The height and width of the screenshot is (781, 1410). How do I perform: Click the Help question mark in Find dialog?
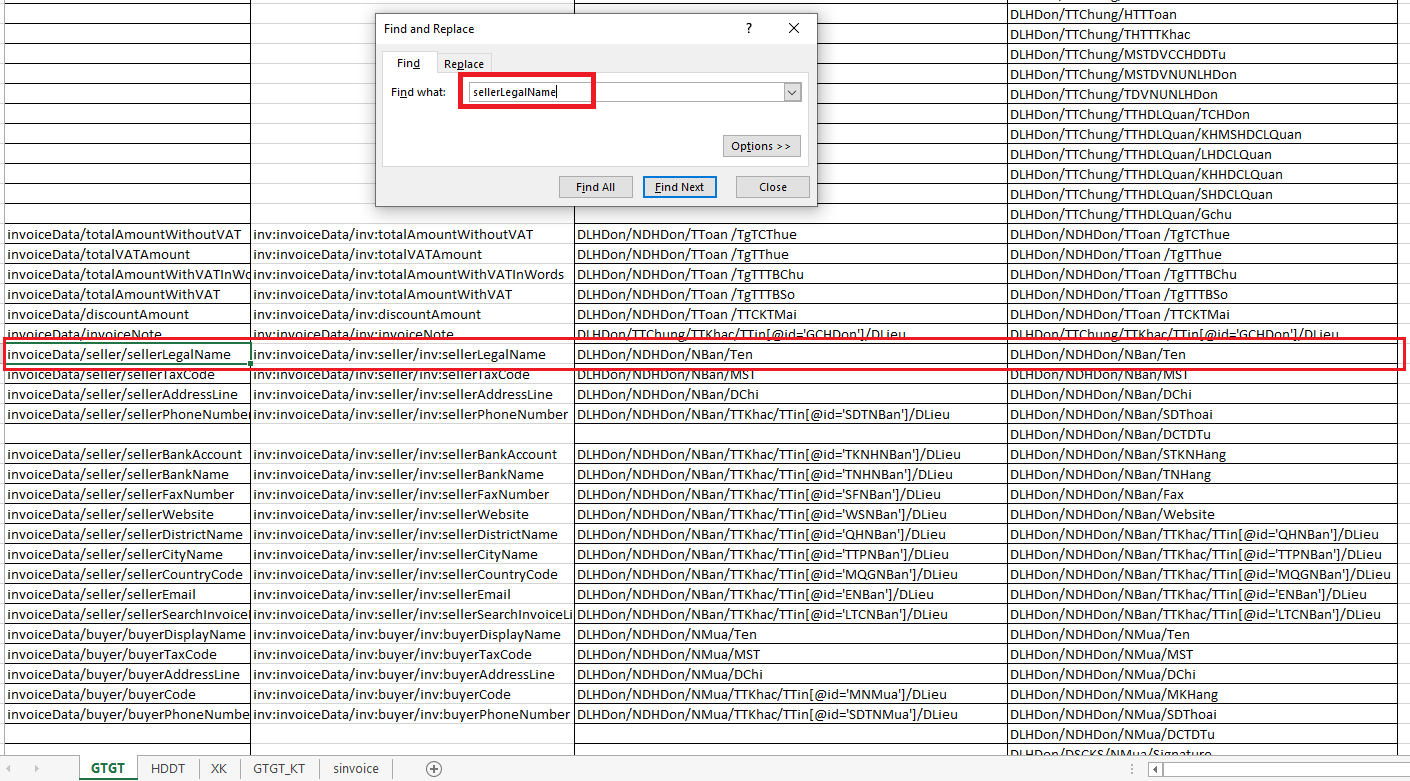pos(749,29)
